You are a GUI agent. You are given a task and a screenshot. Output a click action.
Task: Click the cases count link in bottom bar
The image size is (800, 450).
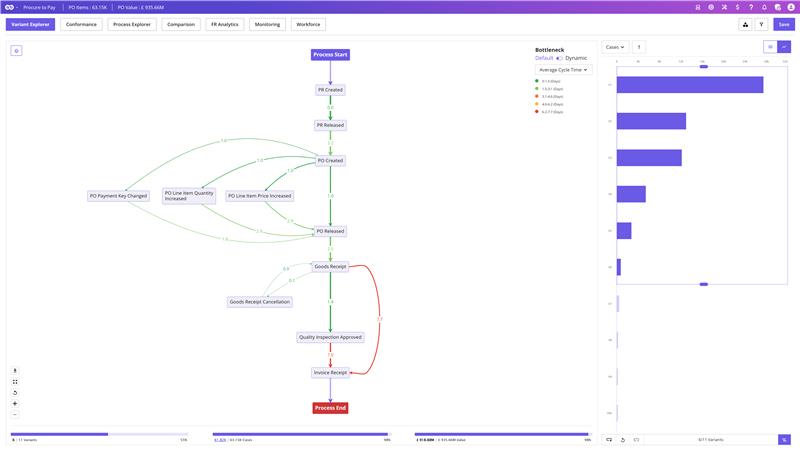[220, 440]
